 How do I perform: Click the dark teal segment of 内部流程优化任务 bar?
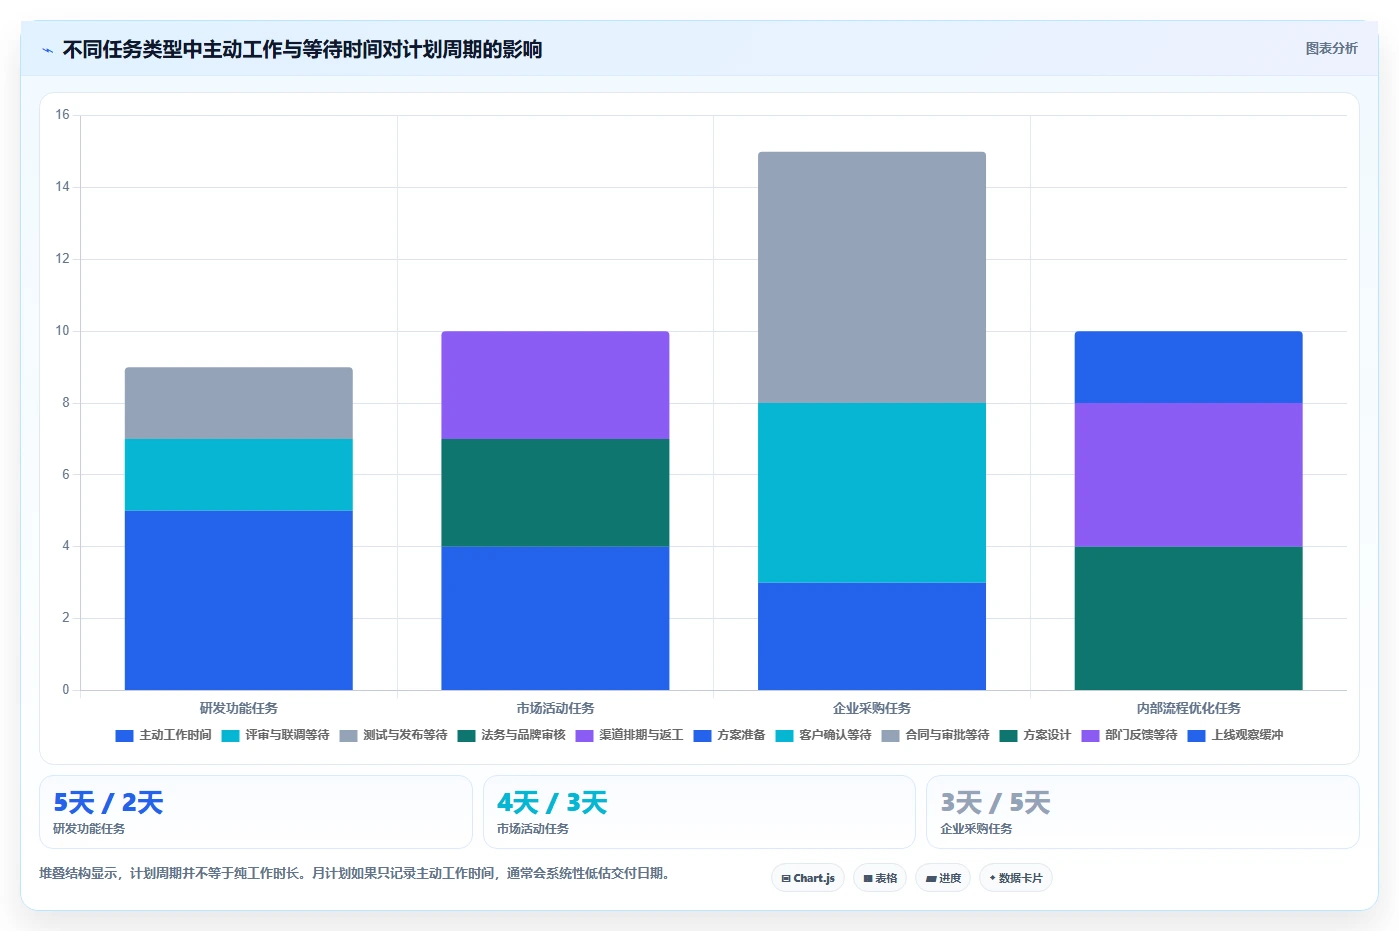[x=1189, y=618]
